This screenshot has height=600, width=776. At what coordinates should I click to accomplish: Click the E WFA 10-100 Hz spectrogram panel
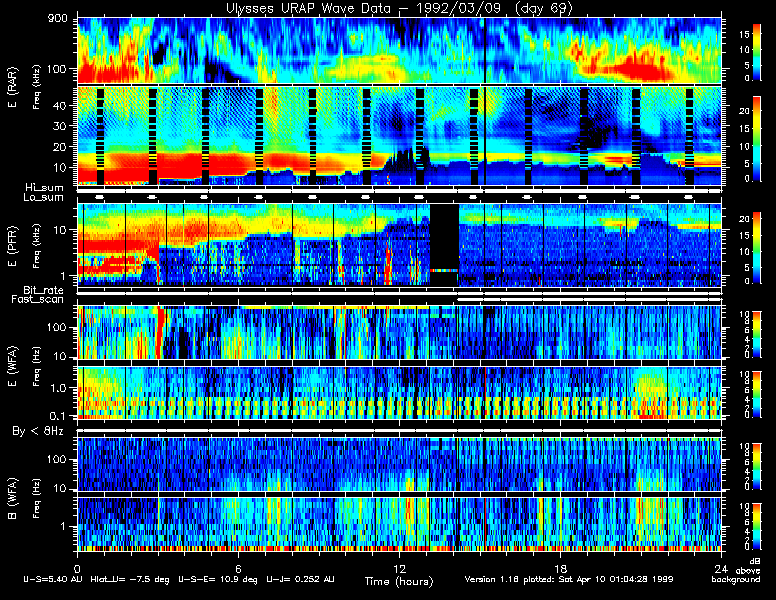coord(399,332)
